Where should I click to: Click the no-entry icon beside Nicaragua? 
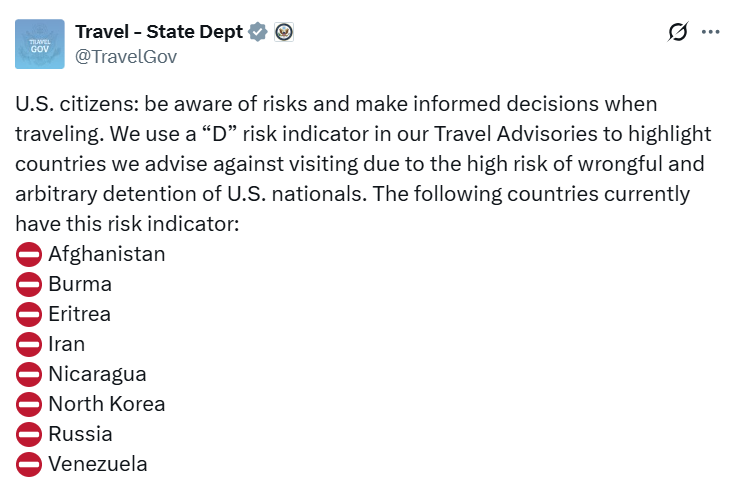click(x=29, y=374)
